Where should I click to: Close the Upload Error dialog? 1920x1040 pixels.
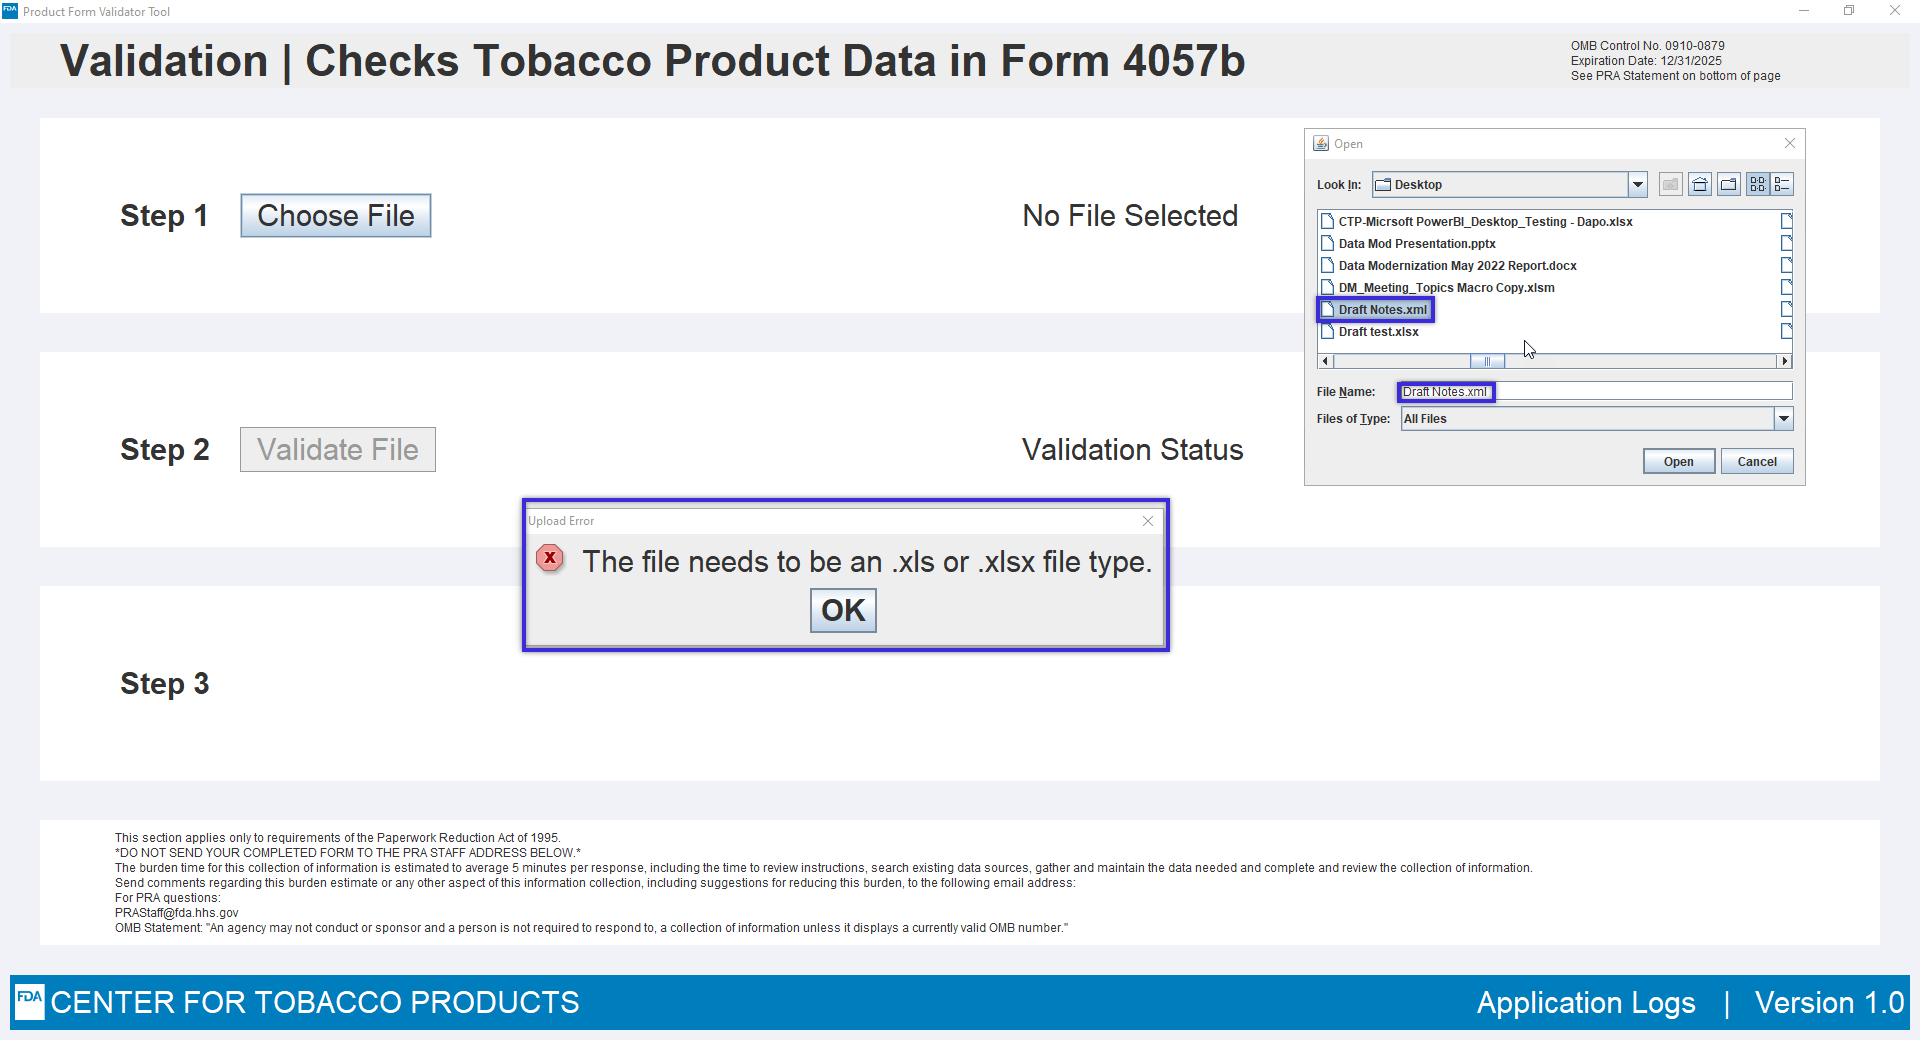1148,521
